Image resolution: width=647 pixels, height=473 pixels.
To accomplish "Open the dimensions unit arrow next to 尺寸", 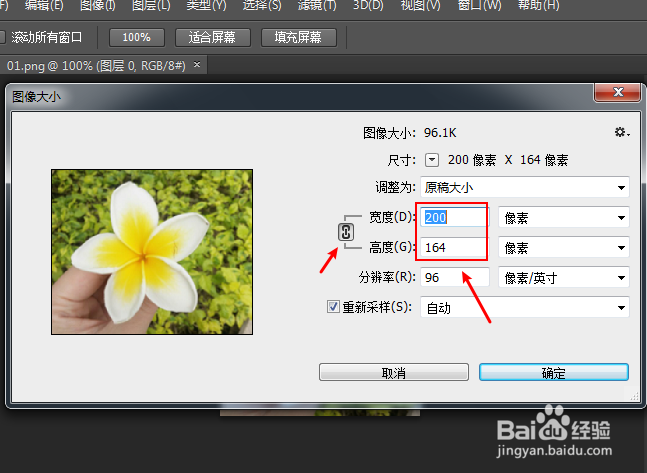I will coord(432,160).
